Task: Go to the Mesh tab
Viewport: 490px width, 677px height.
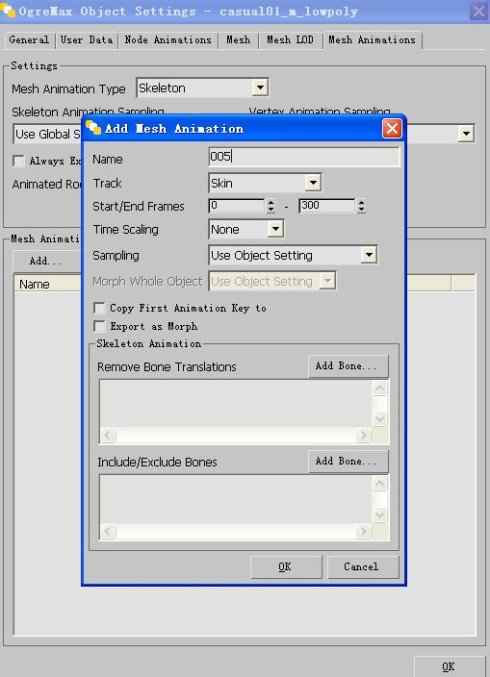Action: tap(238, 40)
